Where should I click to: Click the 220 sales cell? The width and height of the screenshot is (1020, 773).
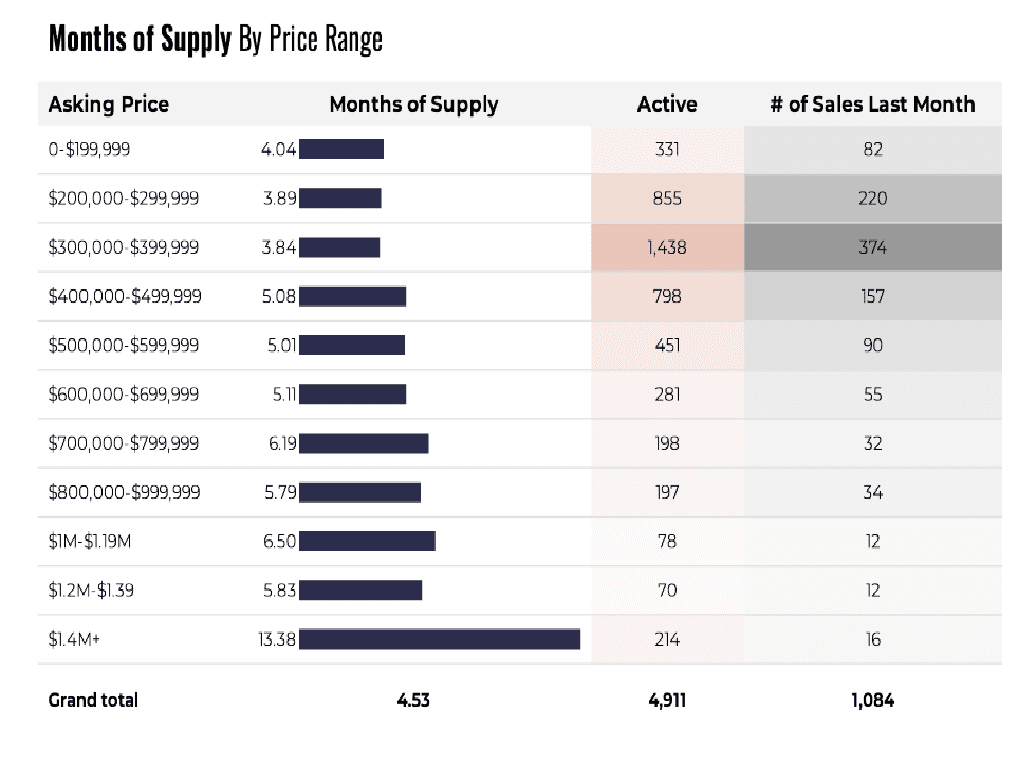pos(872,198)
